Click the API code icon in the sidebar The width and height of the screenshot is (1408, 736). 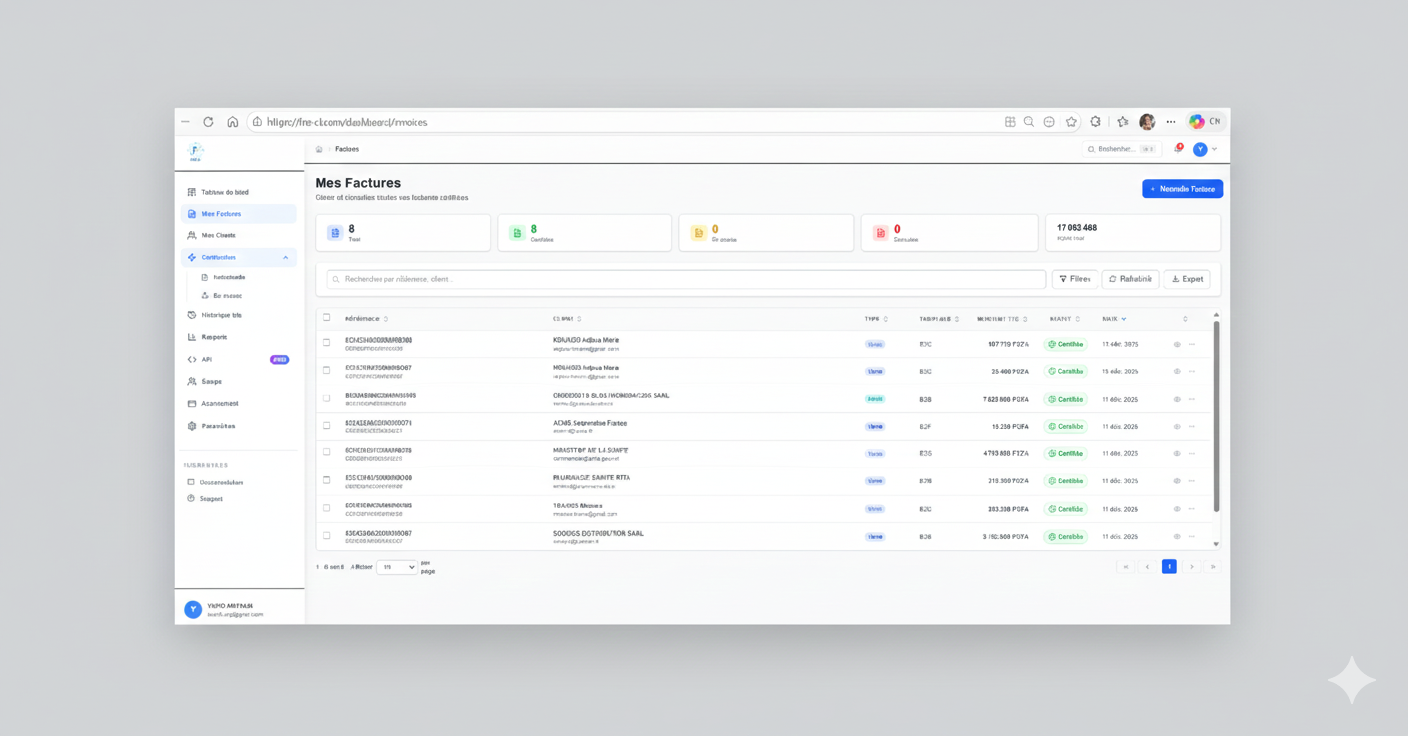coord(192,360)
